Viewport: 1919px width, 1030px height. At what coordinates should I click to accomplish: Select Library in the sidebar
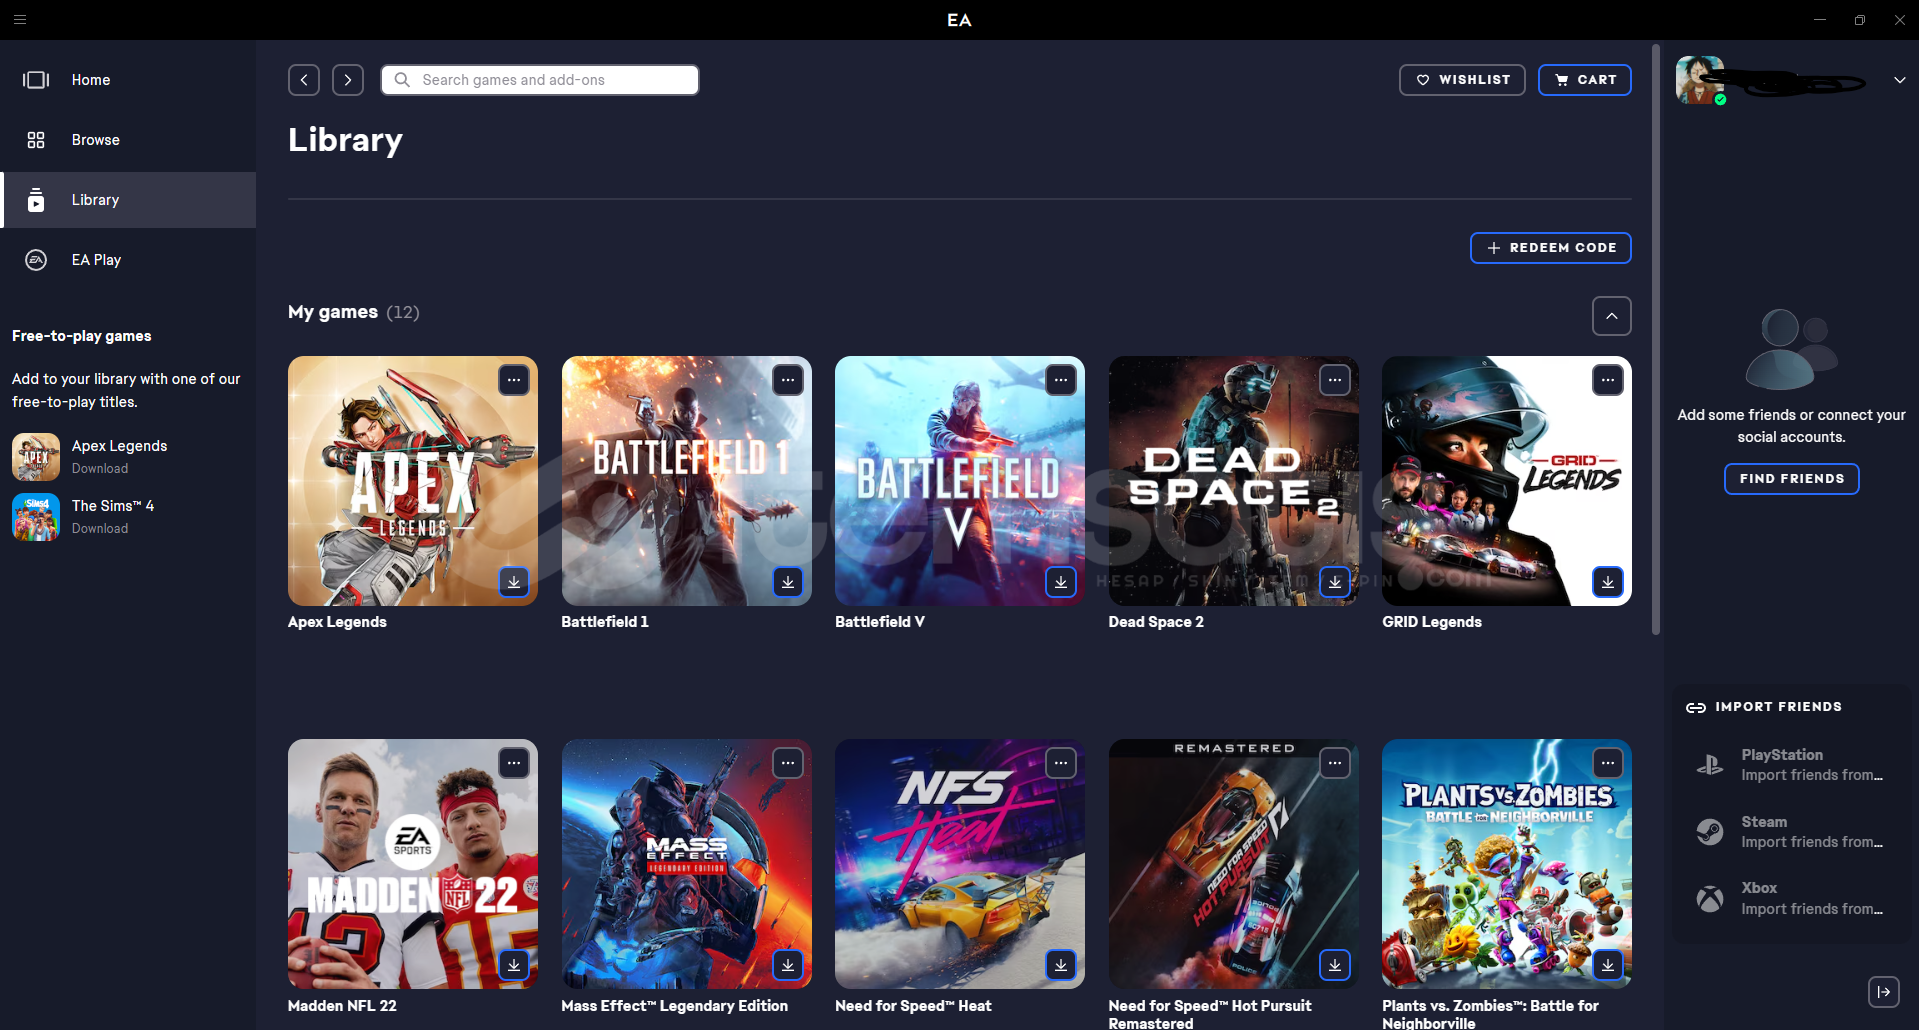128,200
